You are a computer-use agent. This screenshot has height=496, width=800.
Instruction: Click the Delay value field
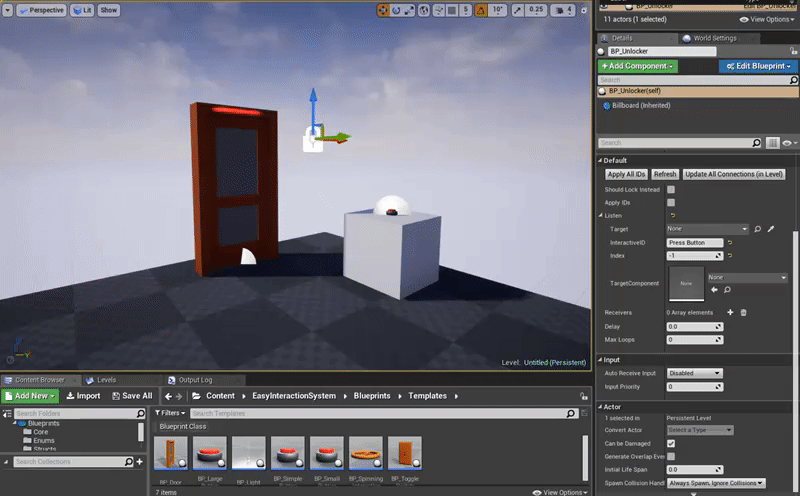coord(694,327)
